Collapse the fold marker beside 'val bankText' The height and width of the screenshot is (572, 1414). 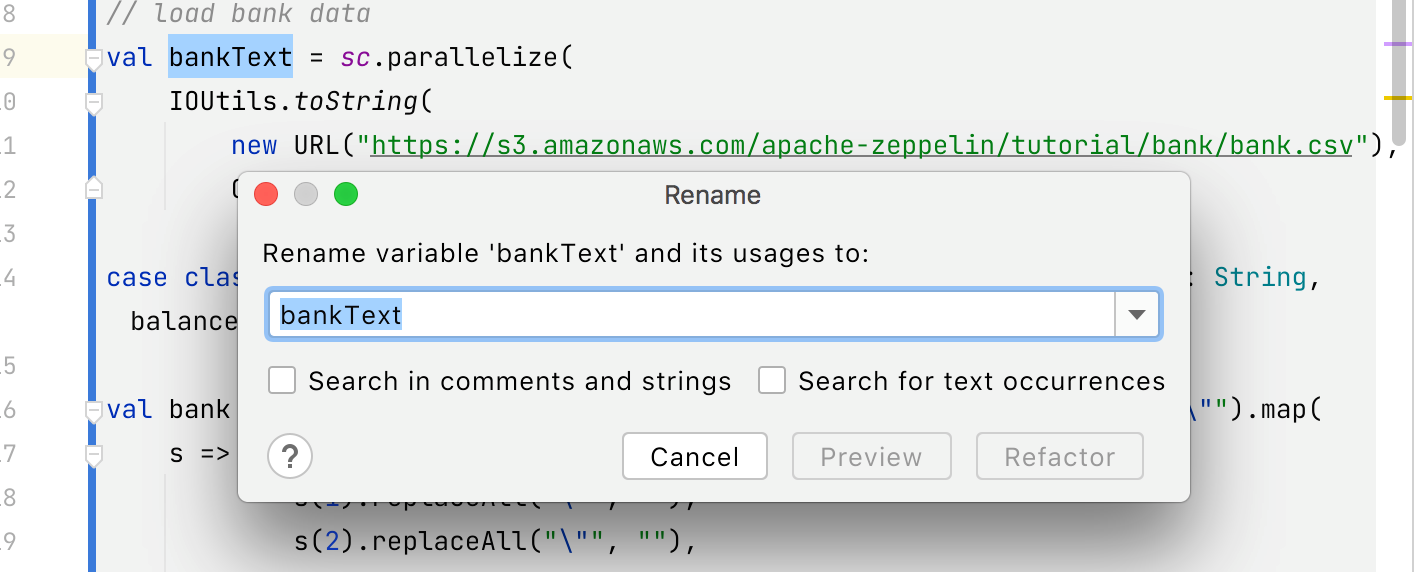[x=95, y=59]
